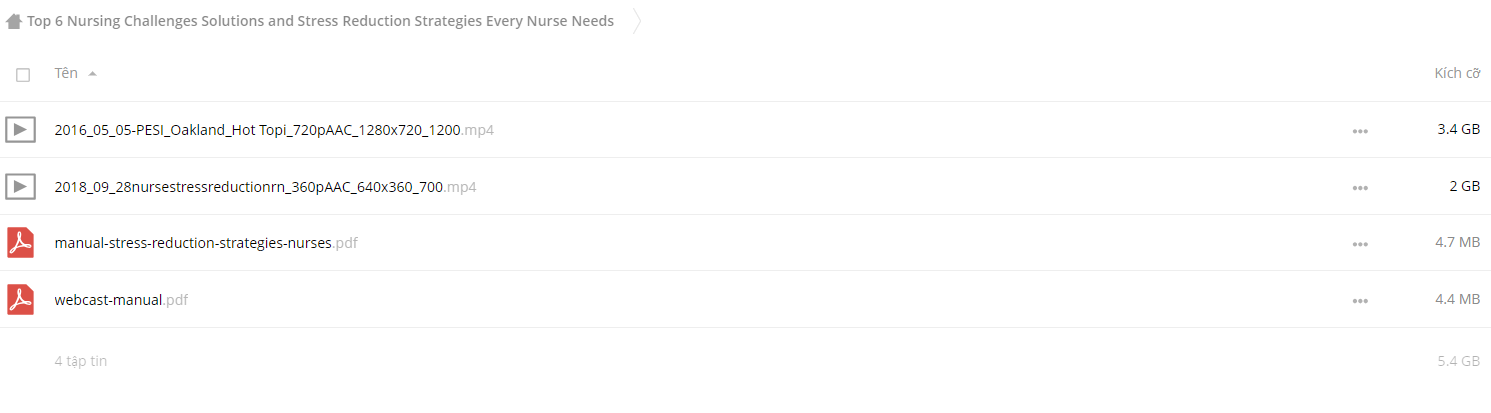The width and height of the screenshot is (1491, 413).
Task: Open more options for the 3.4 GB video
Action: tap(1359, 130)
